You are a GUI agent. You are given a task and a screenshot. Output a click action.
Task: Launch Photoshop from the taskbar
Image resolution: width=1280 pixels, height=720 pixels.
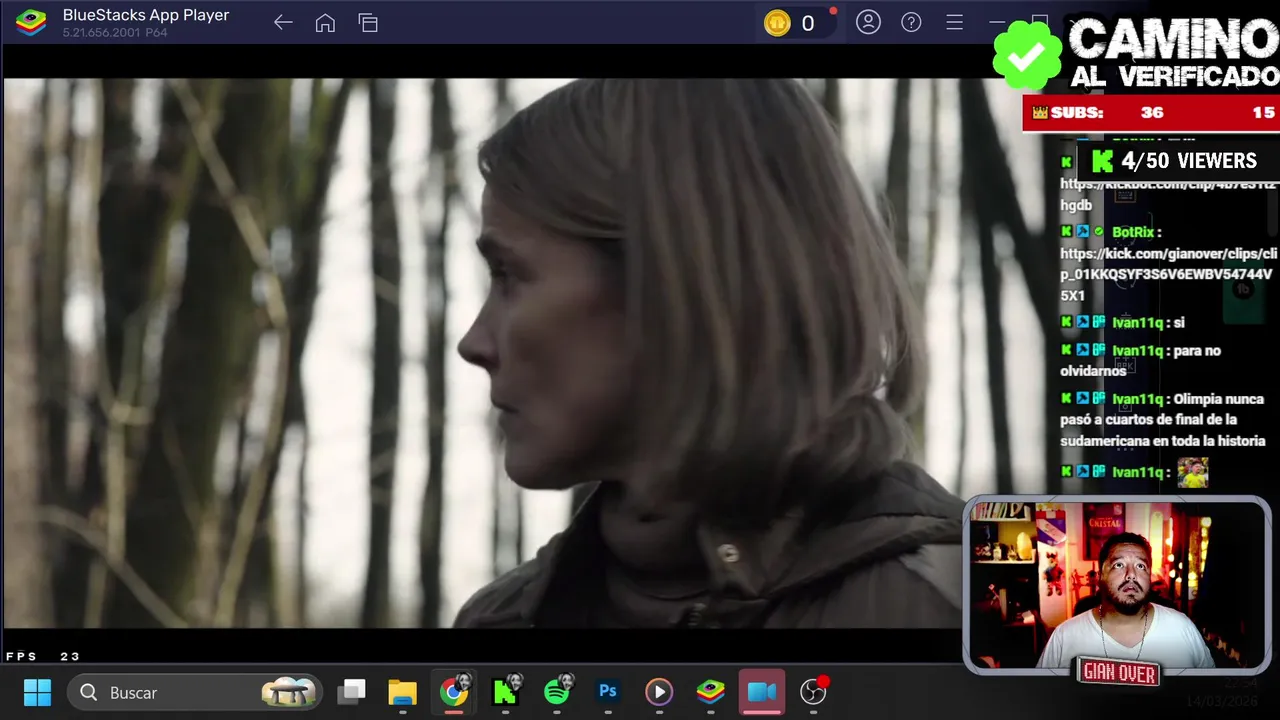tap(608, 692)
